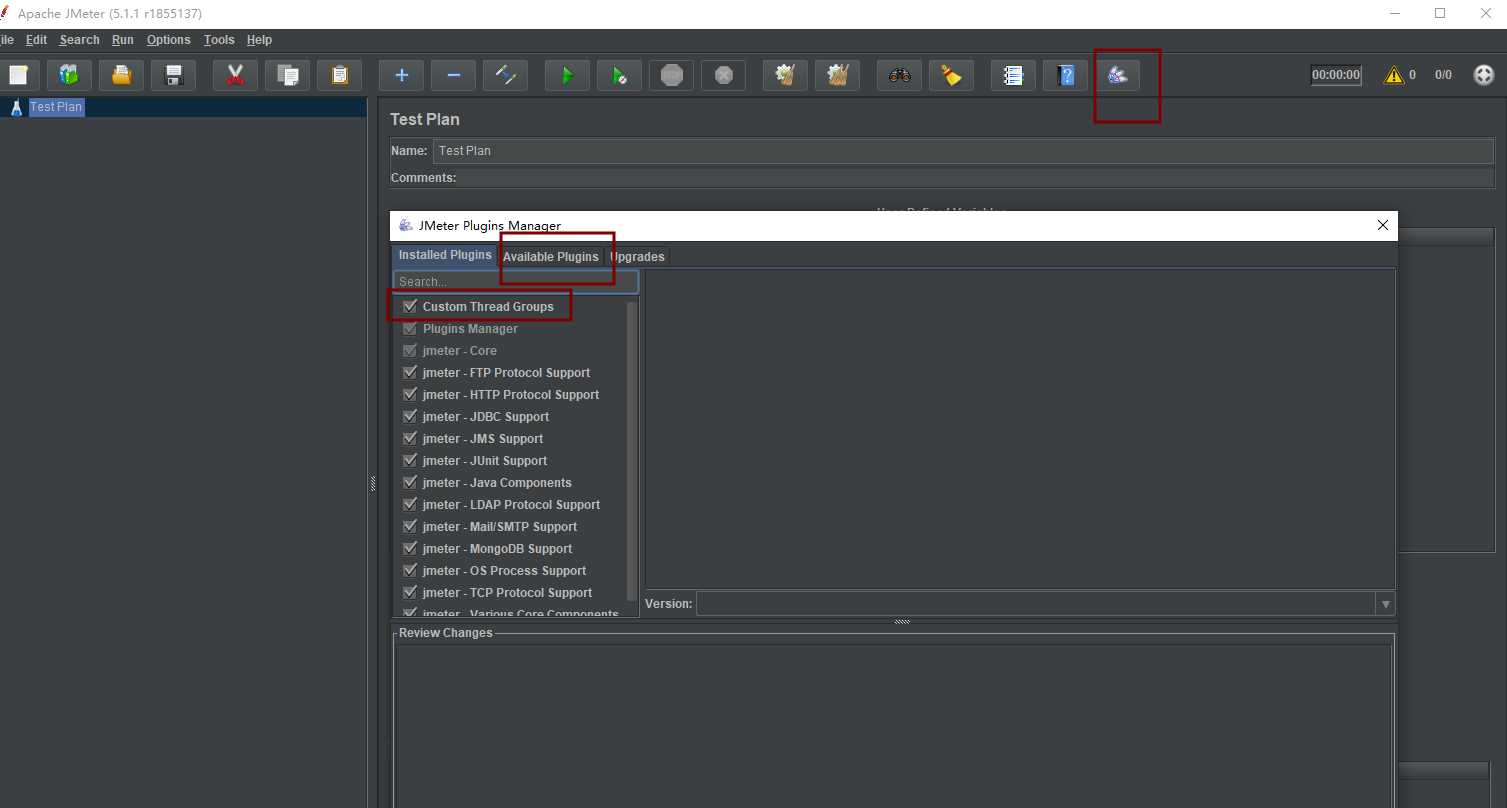Clear All with double broom icon

[x=837, y=75]
